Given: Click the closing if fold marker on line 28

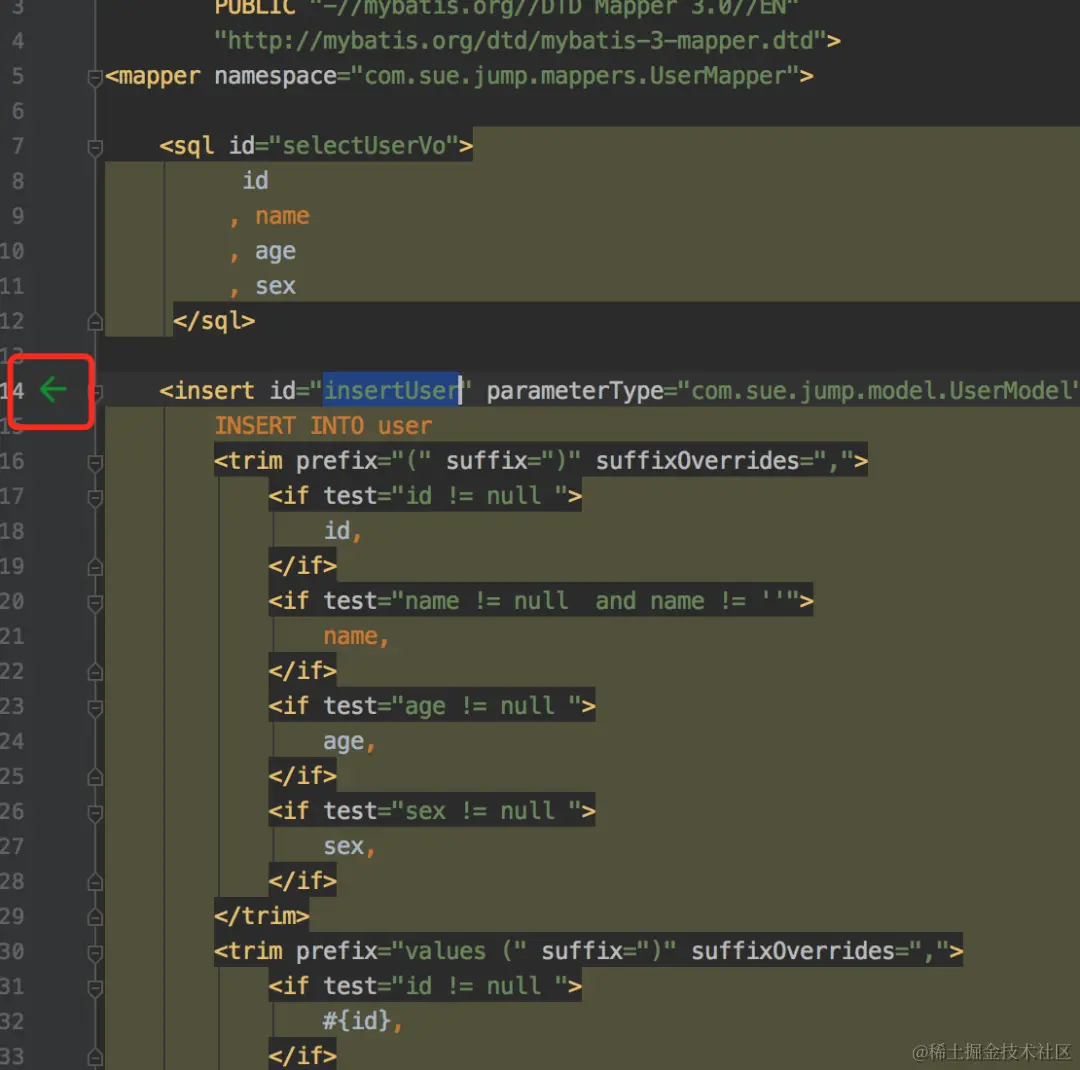Looking at the screenshot, I should 95,883.
